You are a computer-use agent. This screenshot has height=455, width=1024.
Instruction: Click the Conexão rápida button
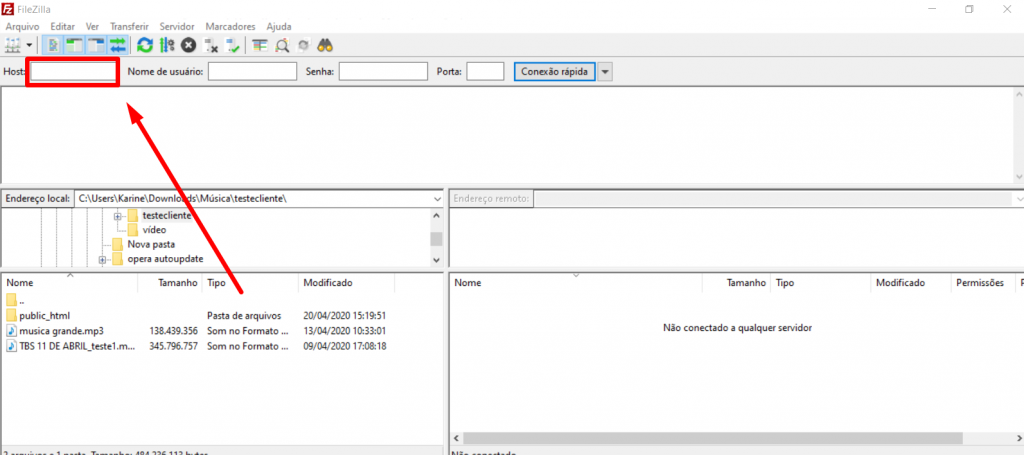coord(555,72)
